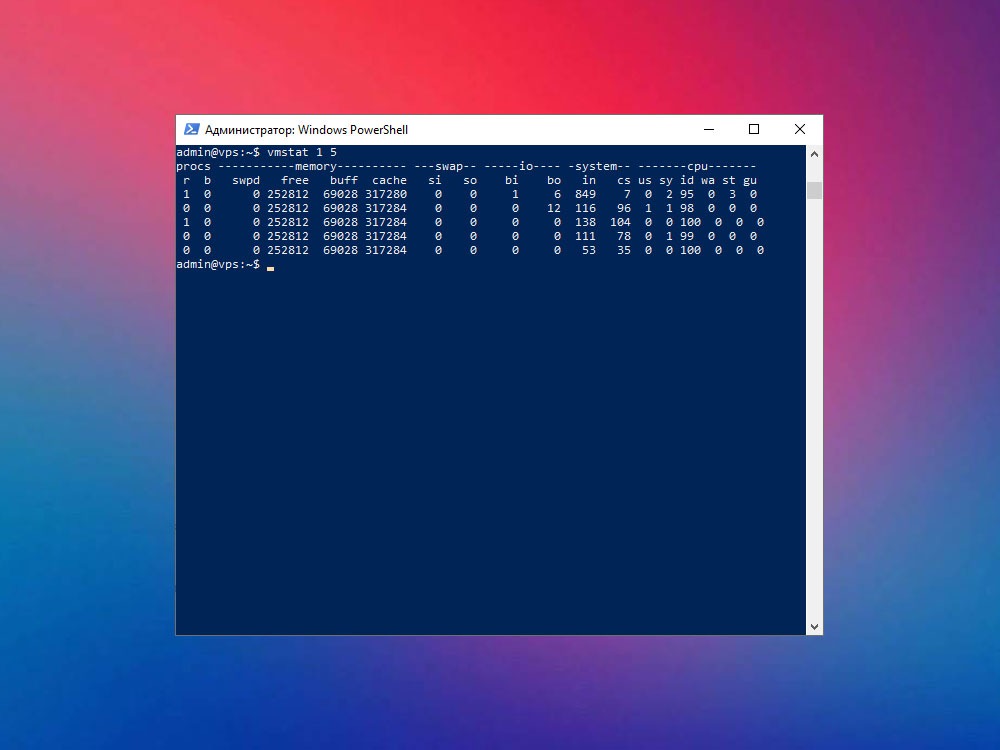Click the 'swpd' column label
The height and width of the screenshot is (750, 1000).
246,180
